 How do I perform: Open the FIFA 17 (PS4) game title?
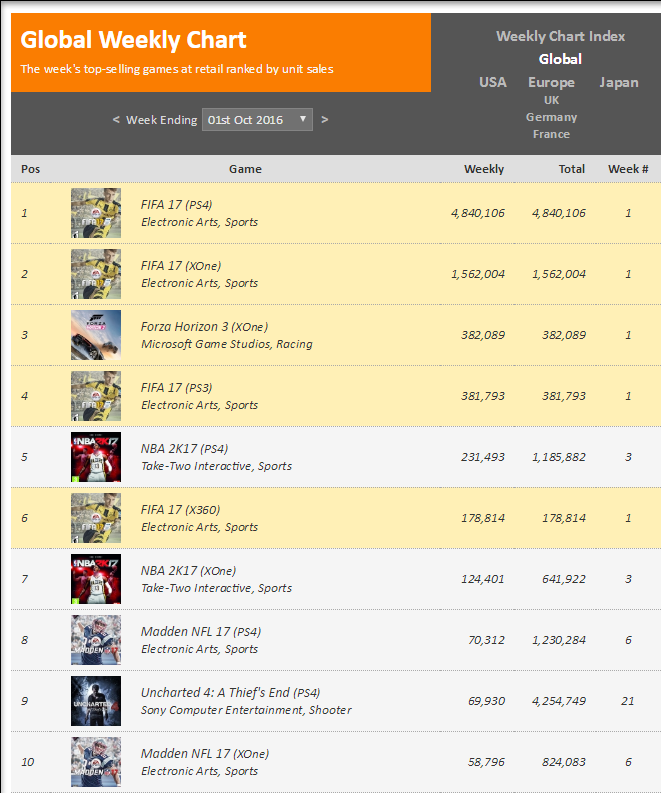click(x=177, y=205)
